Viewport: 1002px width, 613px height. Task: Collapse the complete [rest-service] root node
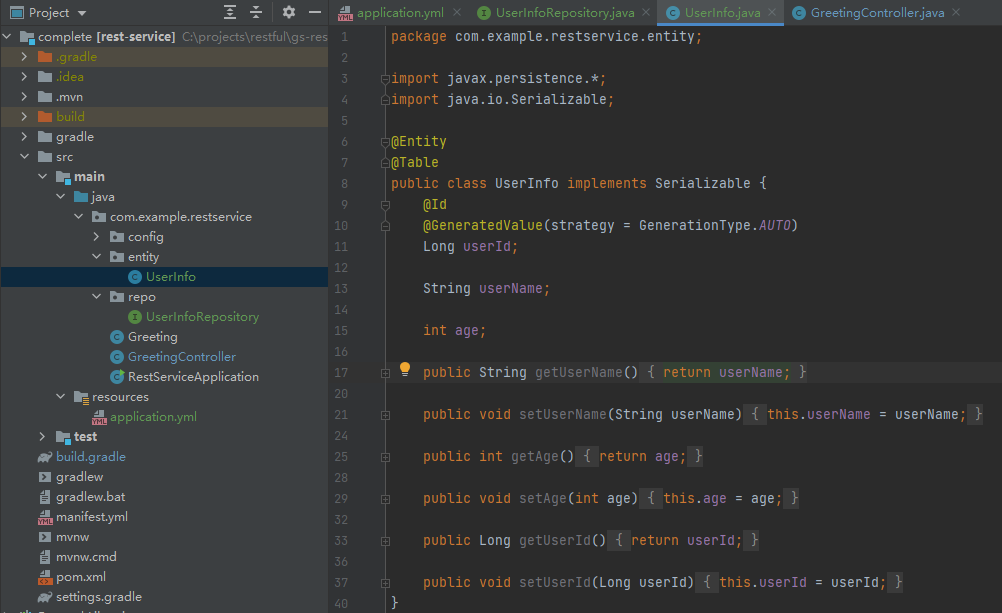click(7, 36)
